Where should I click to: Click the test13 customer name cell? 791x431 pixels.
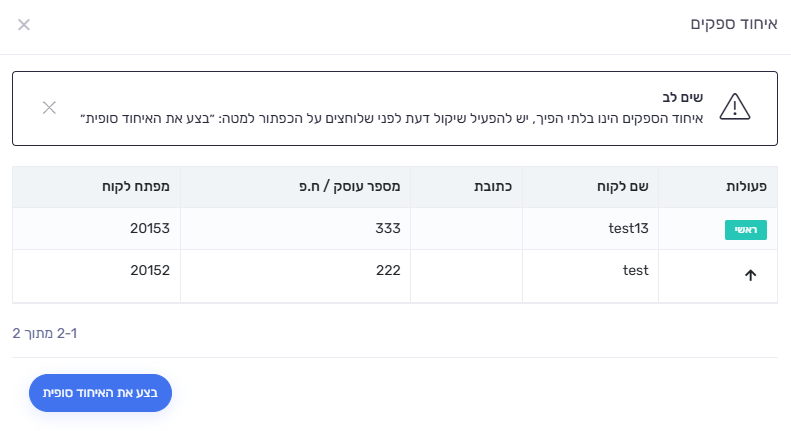coord(590,229)
